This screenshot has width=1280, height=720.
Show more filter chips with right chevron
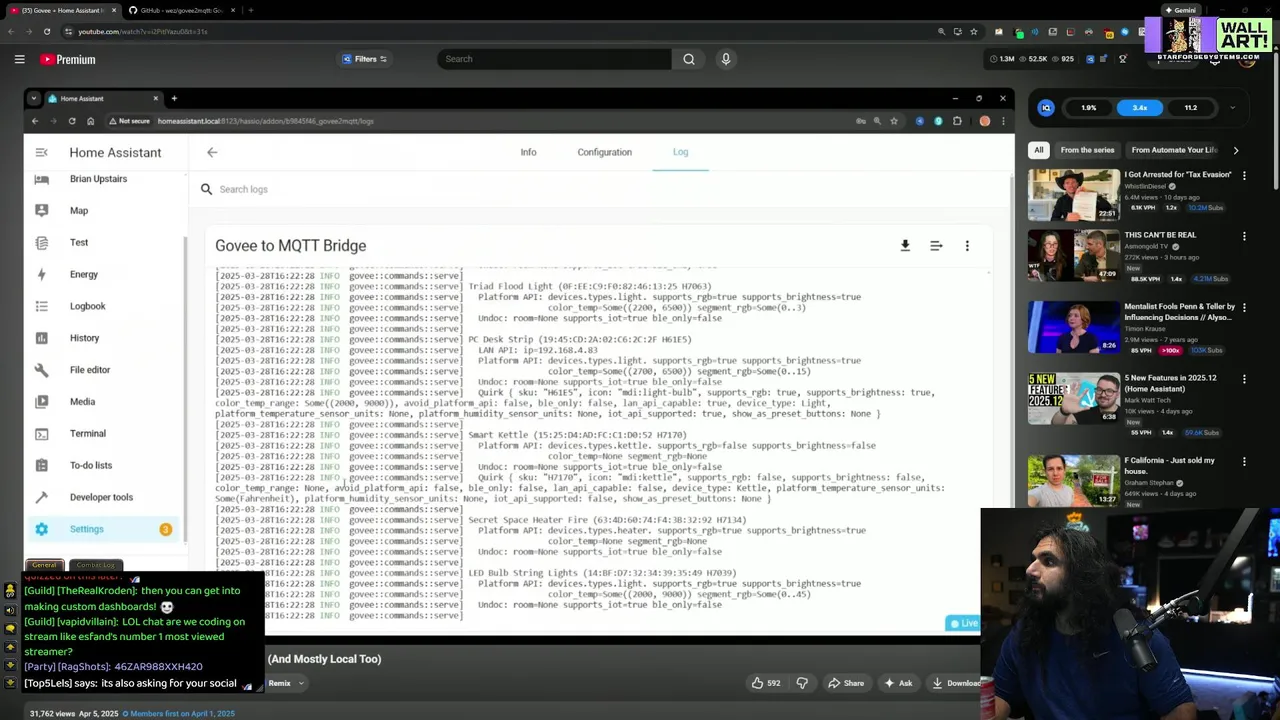[1236, 150]
